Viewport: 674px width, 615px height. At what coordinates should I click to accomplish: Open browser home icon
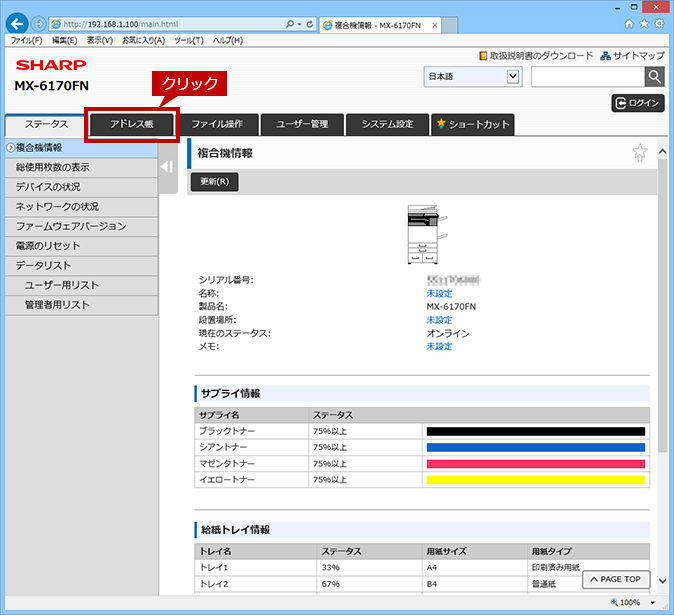click(629, 24)
